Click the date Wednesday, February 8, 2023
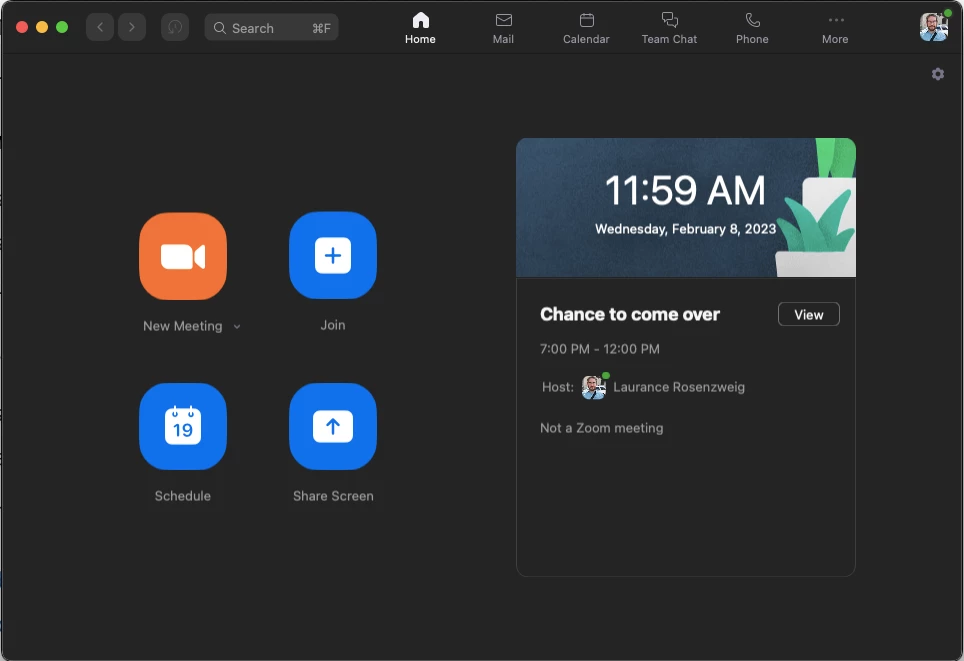 point(685,229)
